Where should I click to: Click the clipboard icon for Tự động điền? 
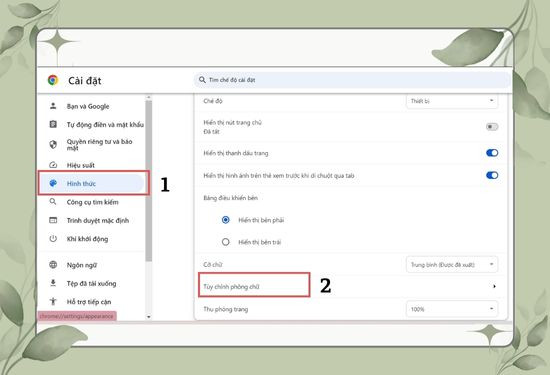tap(53, 124)
